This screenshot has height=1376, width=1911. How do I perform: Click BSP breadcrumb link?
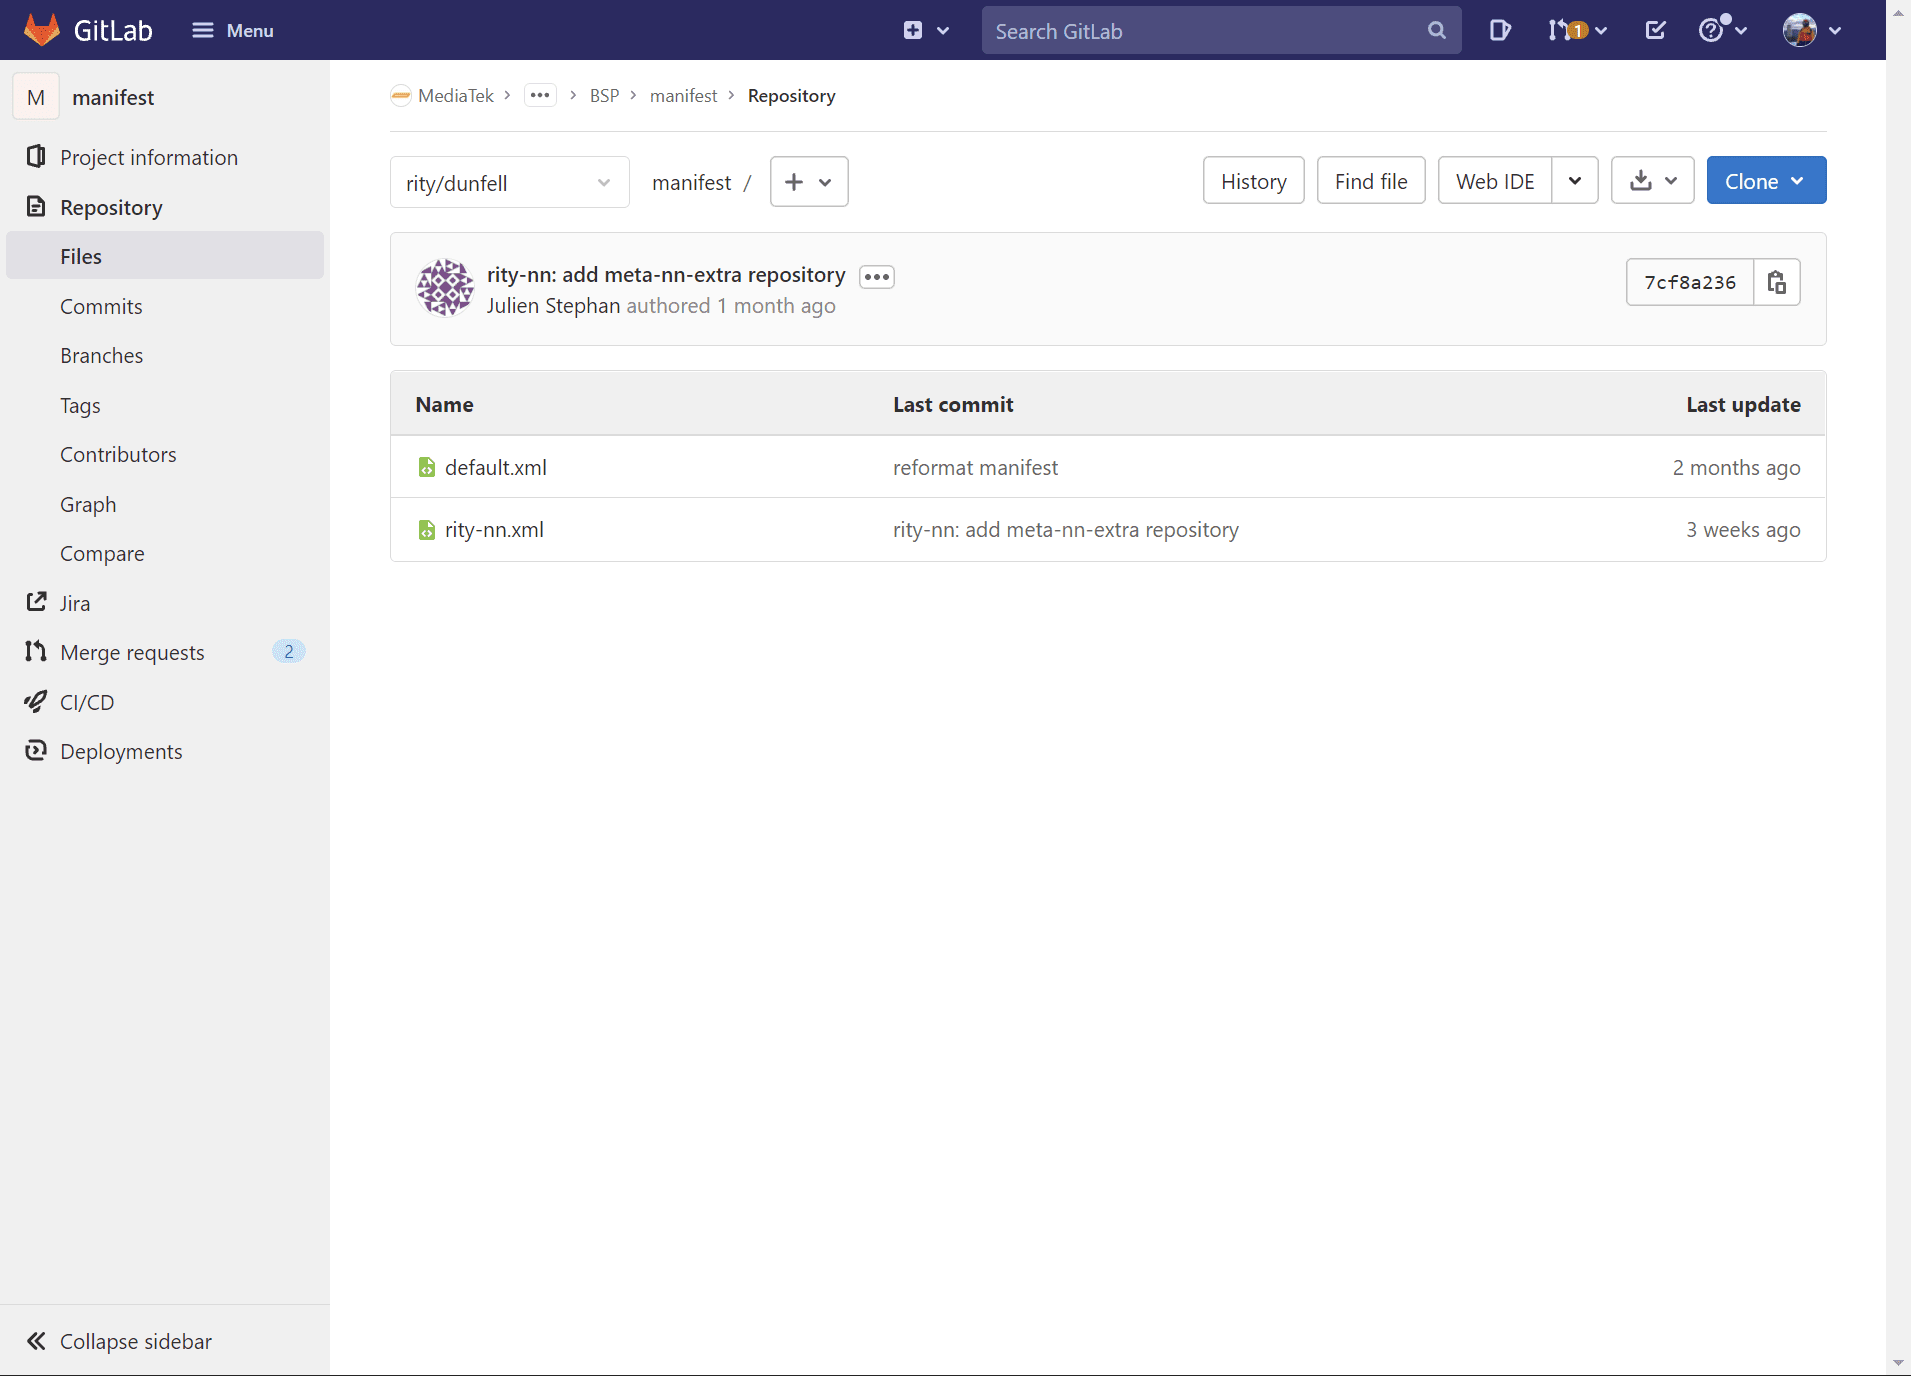tap(604, 95)
